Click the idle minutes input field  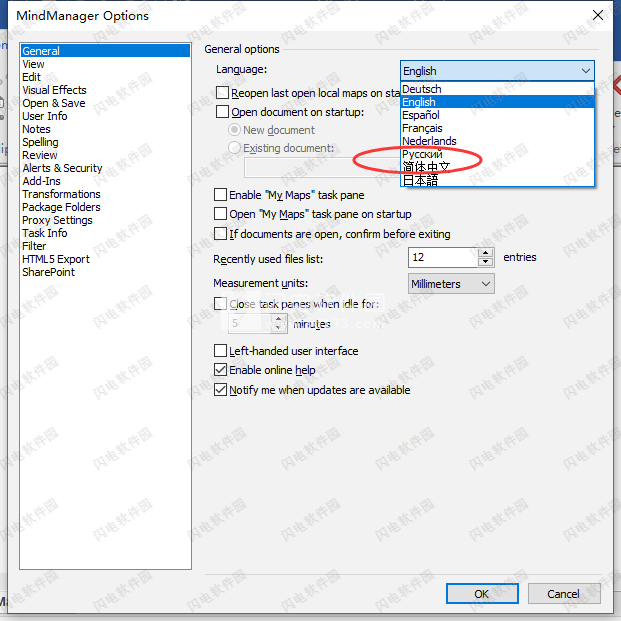(250, 323)
